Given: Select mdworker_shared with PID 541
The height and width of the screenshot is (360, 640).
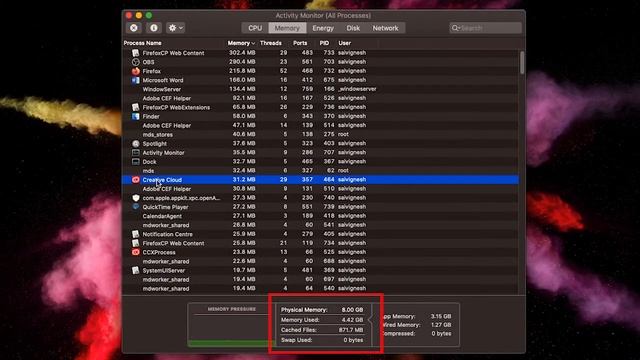Looking at the screenshot, I should [320, 225].
